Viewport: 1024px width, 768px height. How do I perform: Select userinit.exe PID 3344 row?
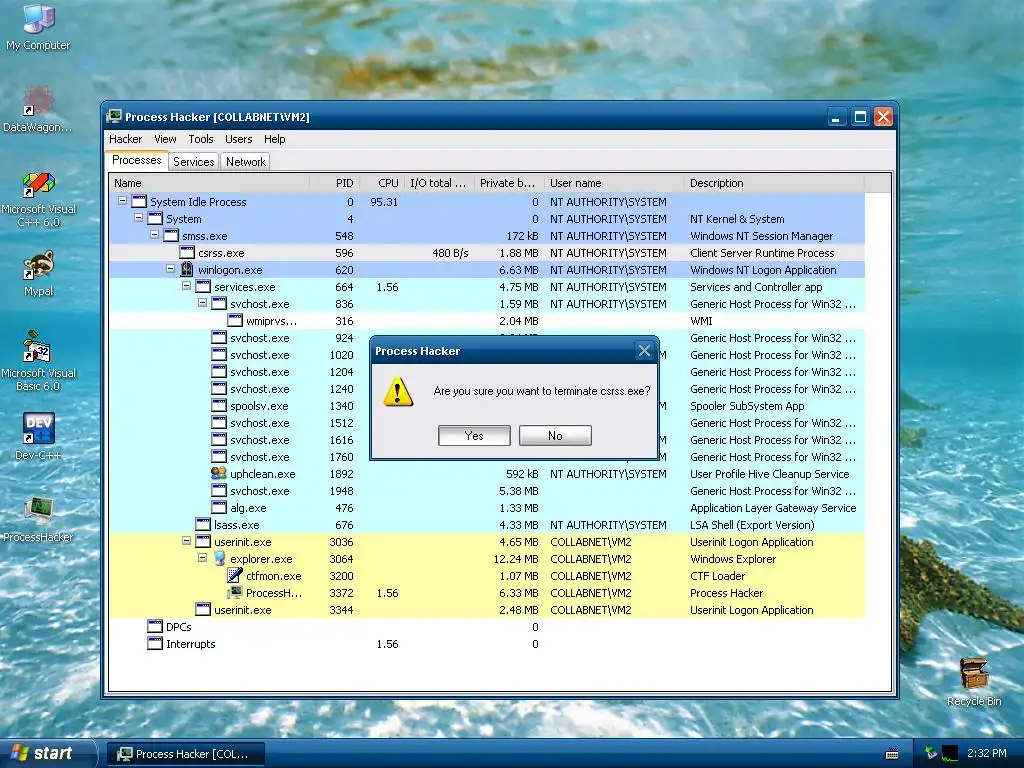tap(487, 609)
